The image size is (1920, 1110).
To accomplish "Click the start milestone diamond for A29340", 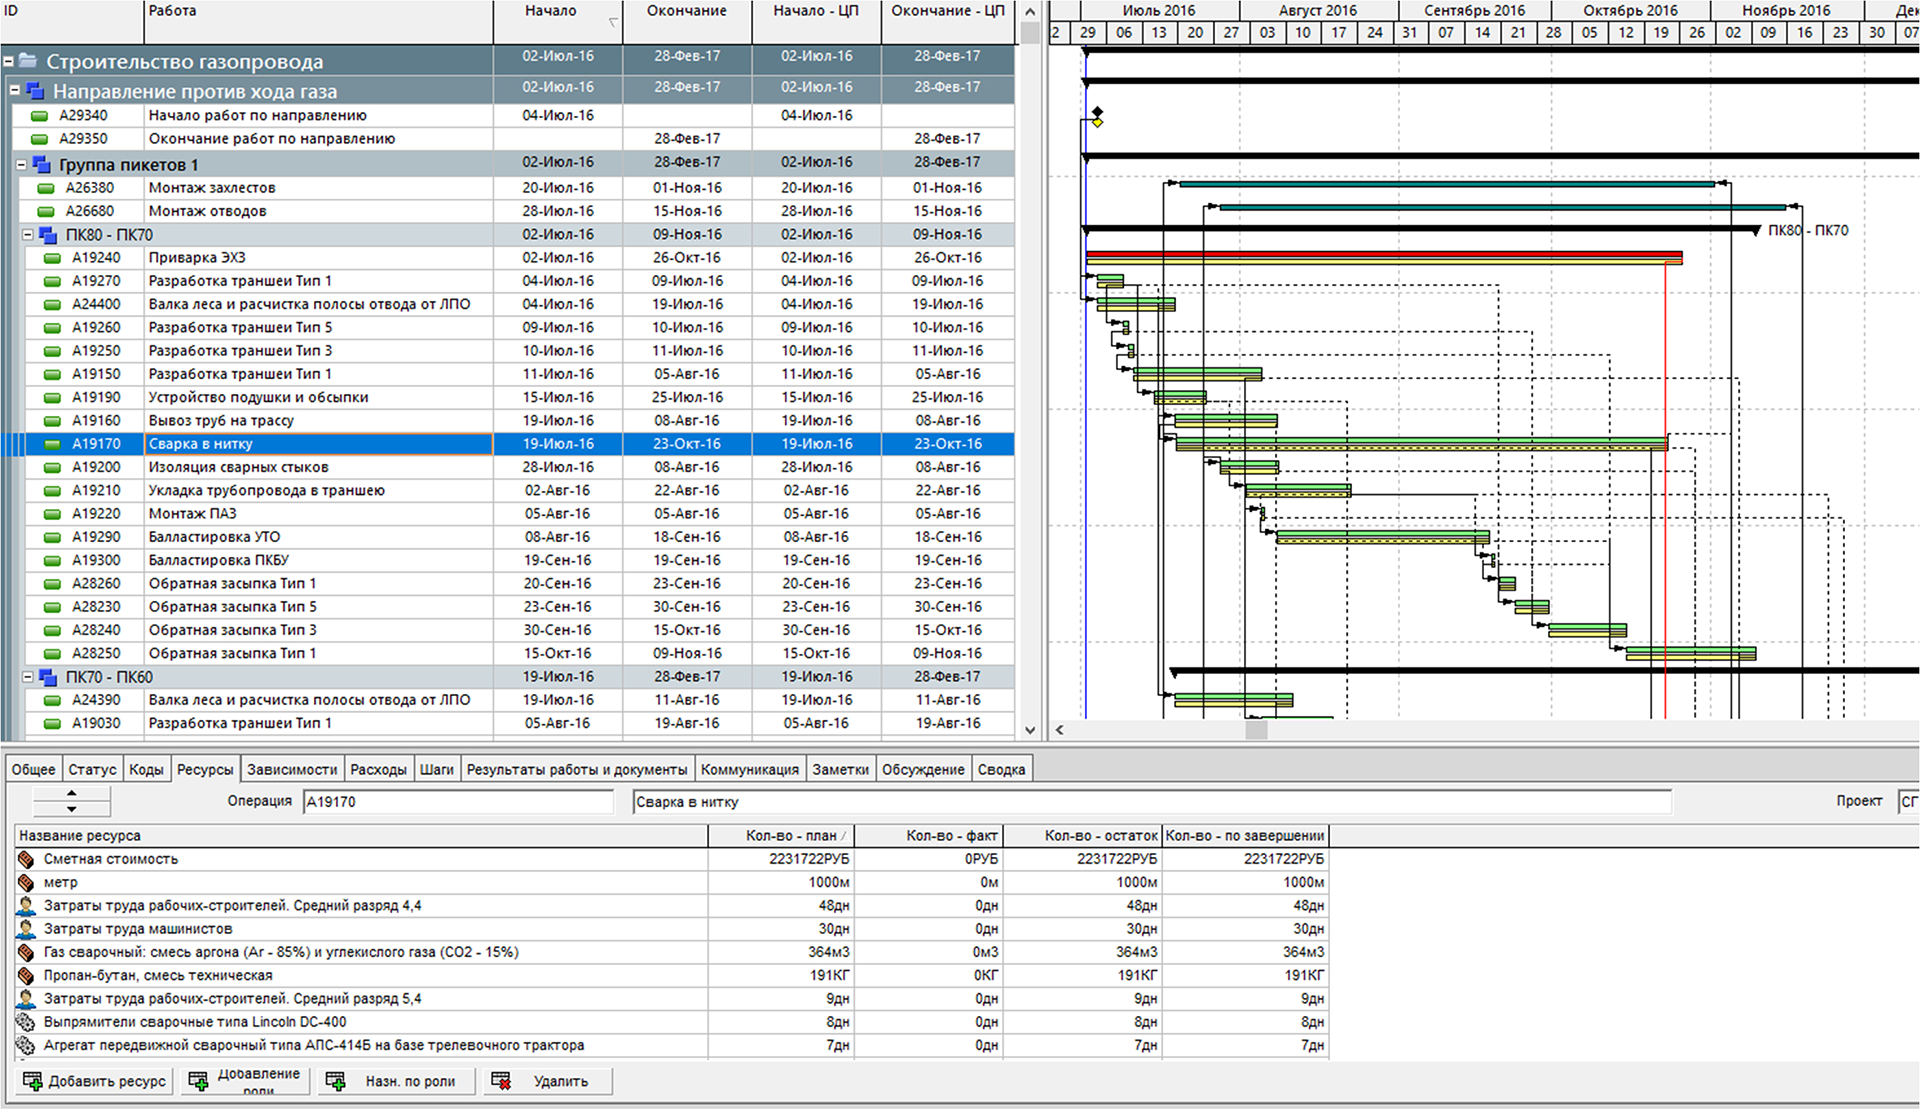I will coord(1097,112).
